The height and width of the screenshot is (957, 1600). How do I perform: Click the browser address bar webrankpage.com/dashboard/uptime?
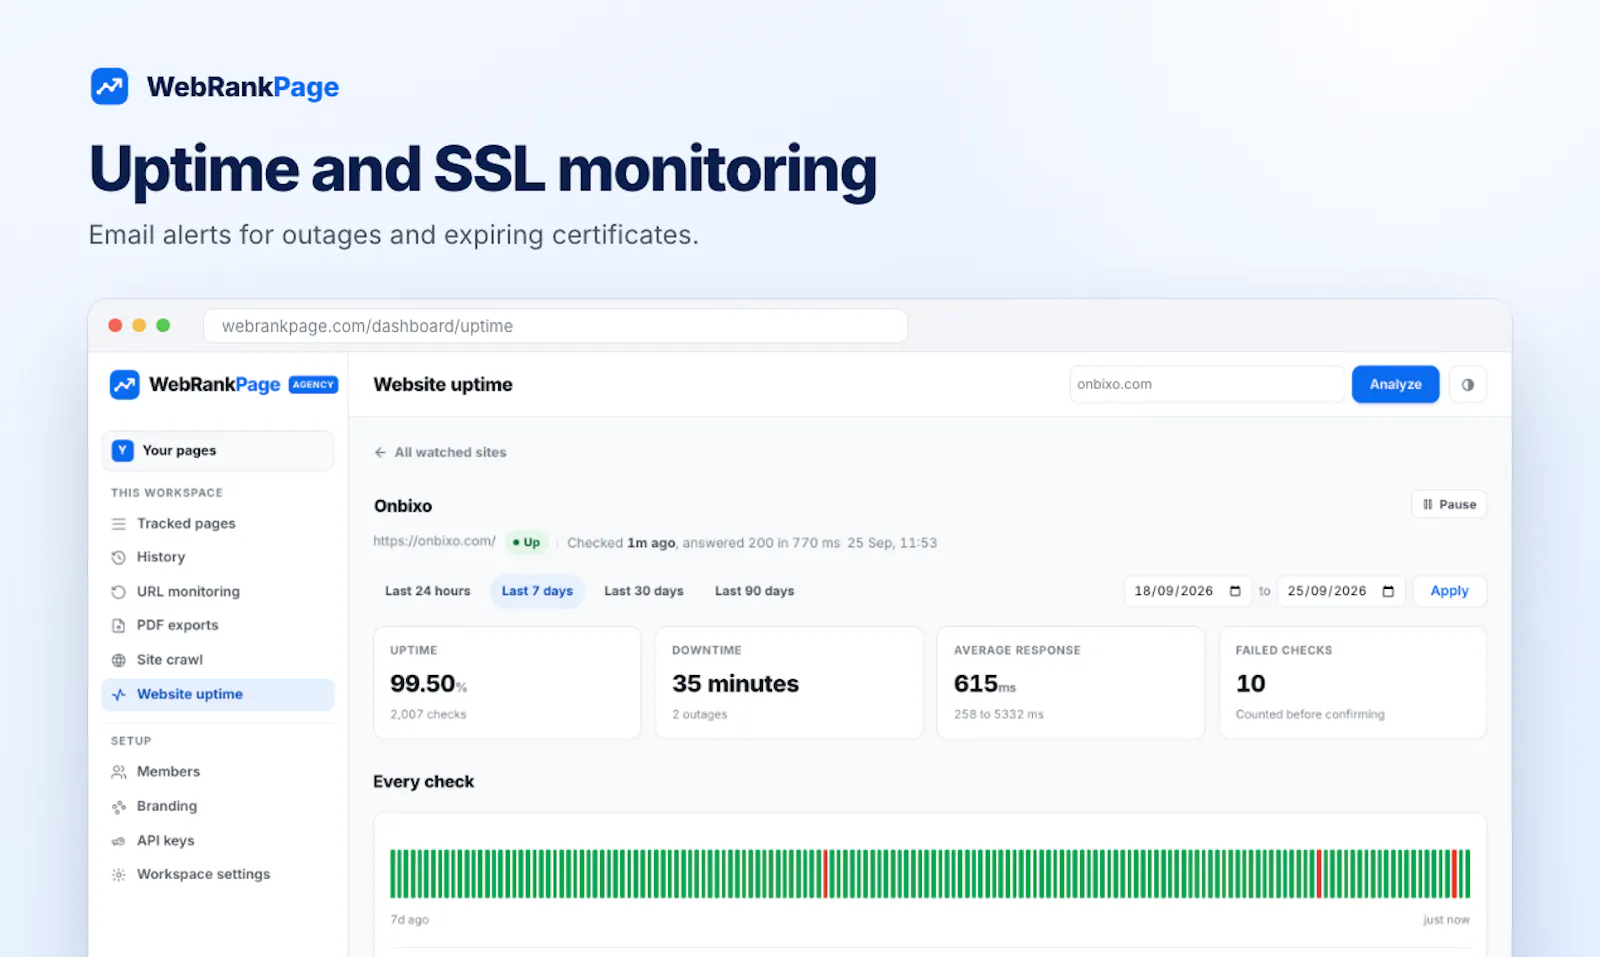pos(555,326)
